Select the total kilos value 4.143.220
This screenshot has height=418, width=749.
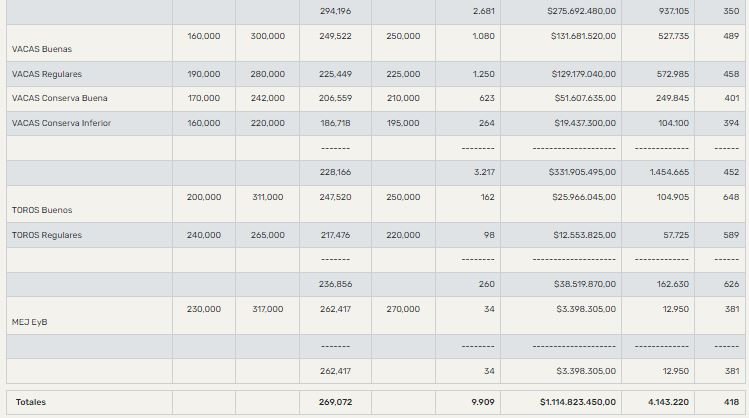(x=669, y=402)
